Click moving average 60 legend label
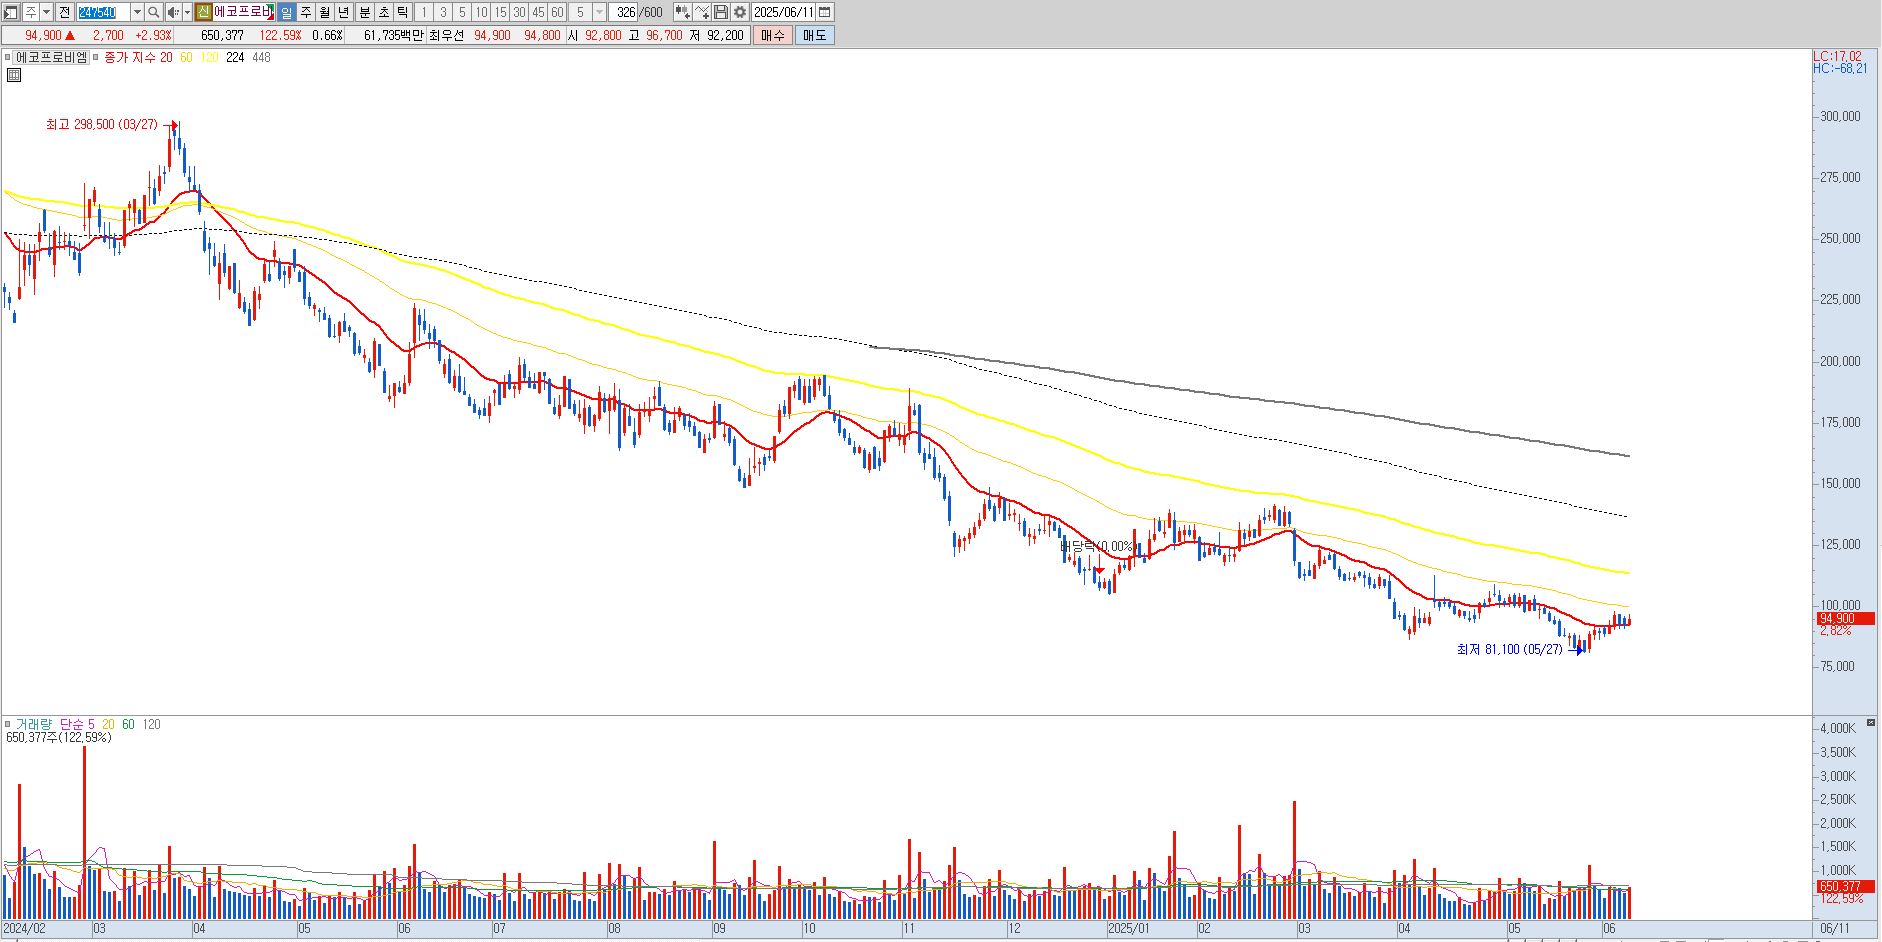The width and height of the screenshot is (1882, 942). coord(186,57)
